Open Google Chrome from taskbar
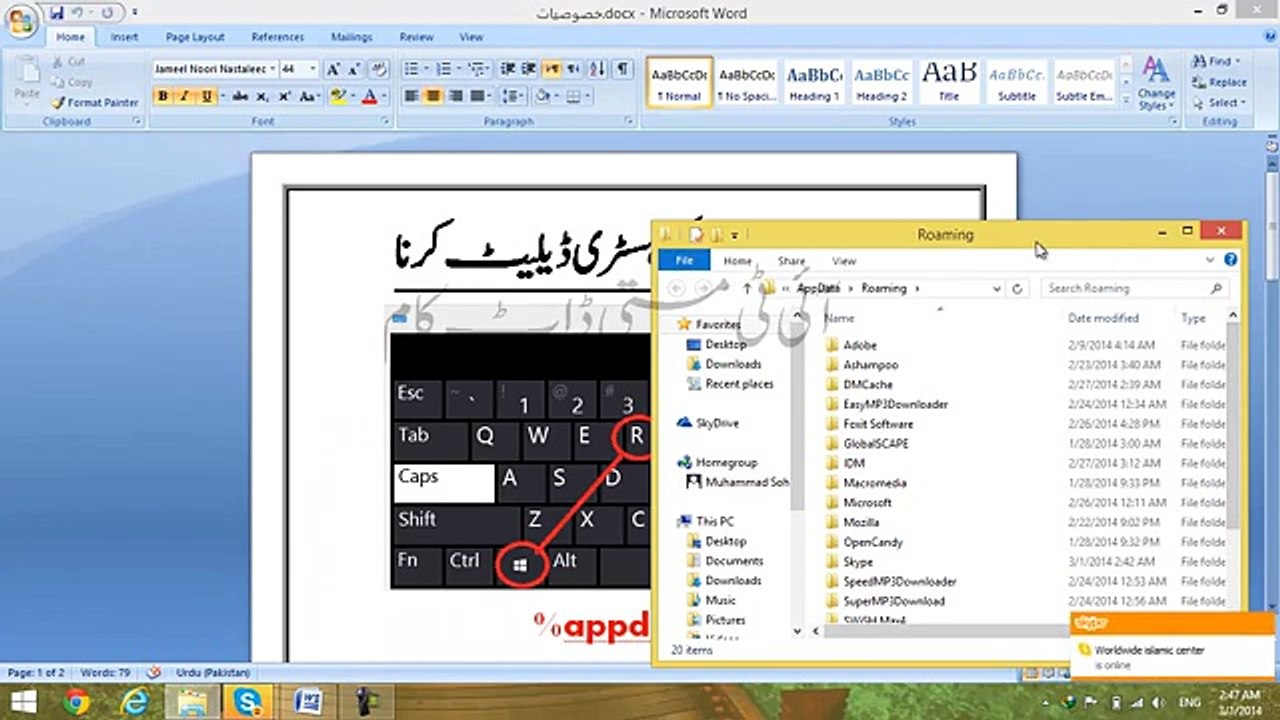 (76, 702)
